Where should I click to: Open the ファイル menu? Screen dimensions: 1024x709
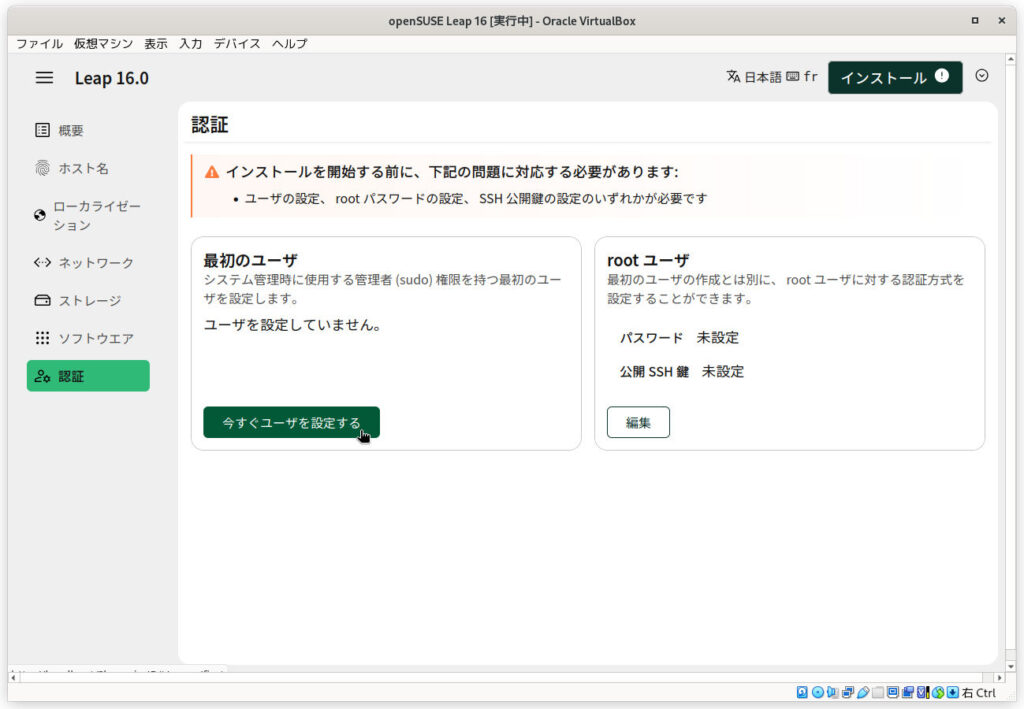click(x=39, y=43)
